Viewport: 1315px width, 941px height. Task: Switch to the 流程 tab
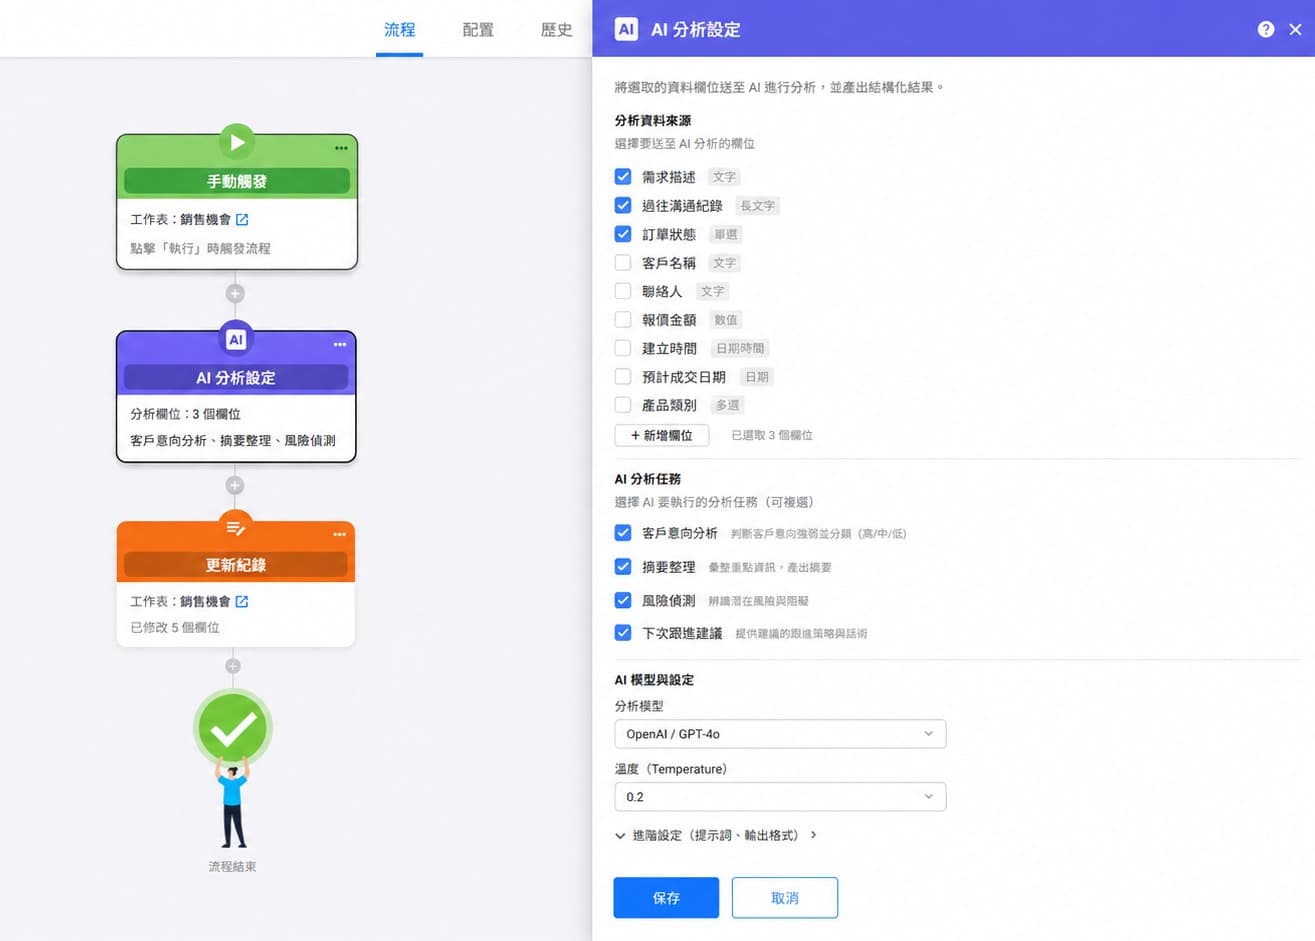tap(399, 30)
